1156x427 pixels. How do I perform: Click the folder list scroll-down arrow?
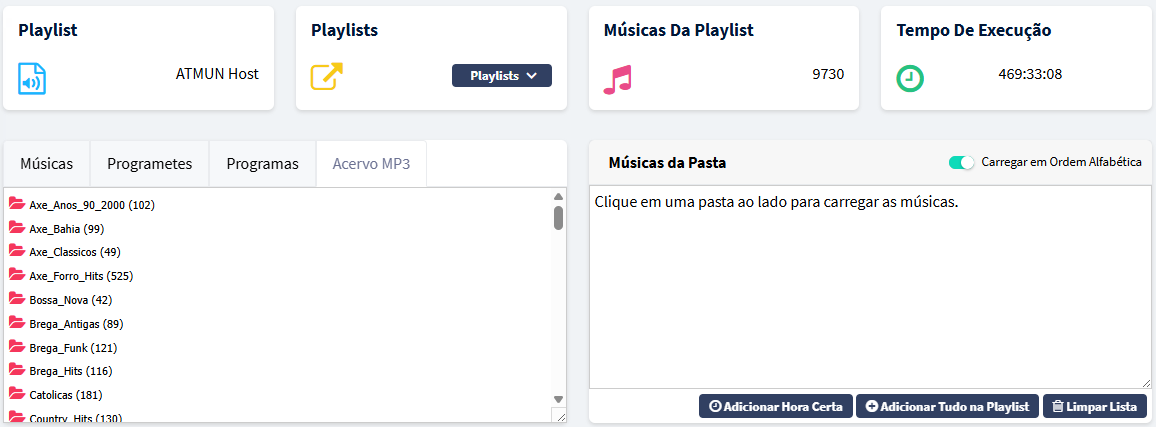click(558, 397)
